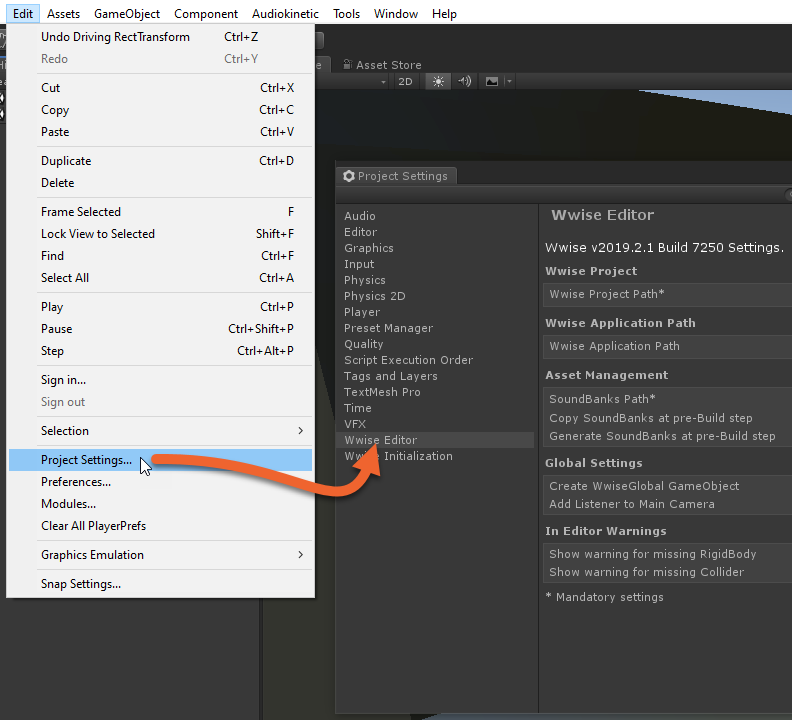Open the Assets menu
Image resolution: width=792 pixels, height=720 pixels.
pyautogui.click(x=63, y=14)
